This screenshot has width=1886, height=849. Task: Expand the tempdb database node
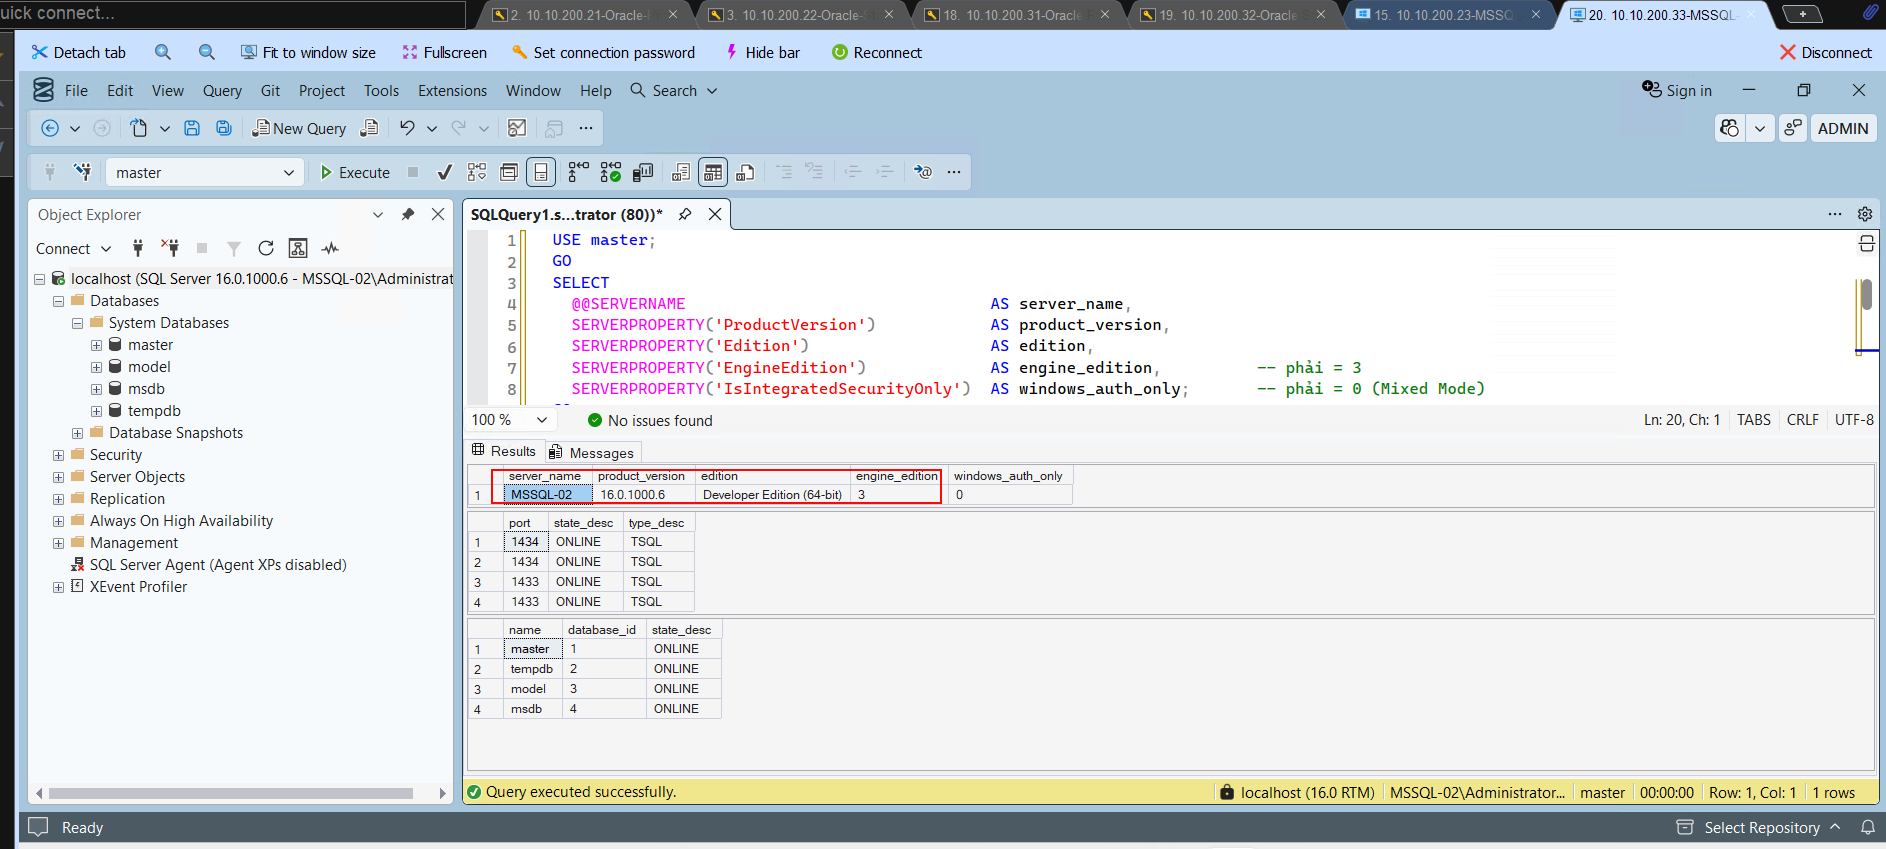[96, 411]
